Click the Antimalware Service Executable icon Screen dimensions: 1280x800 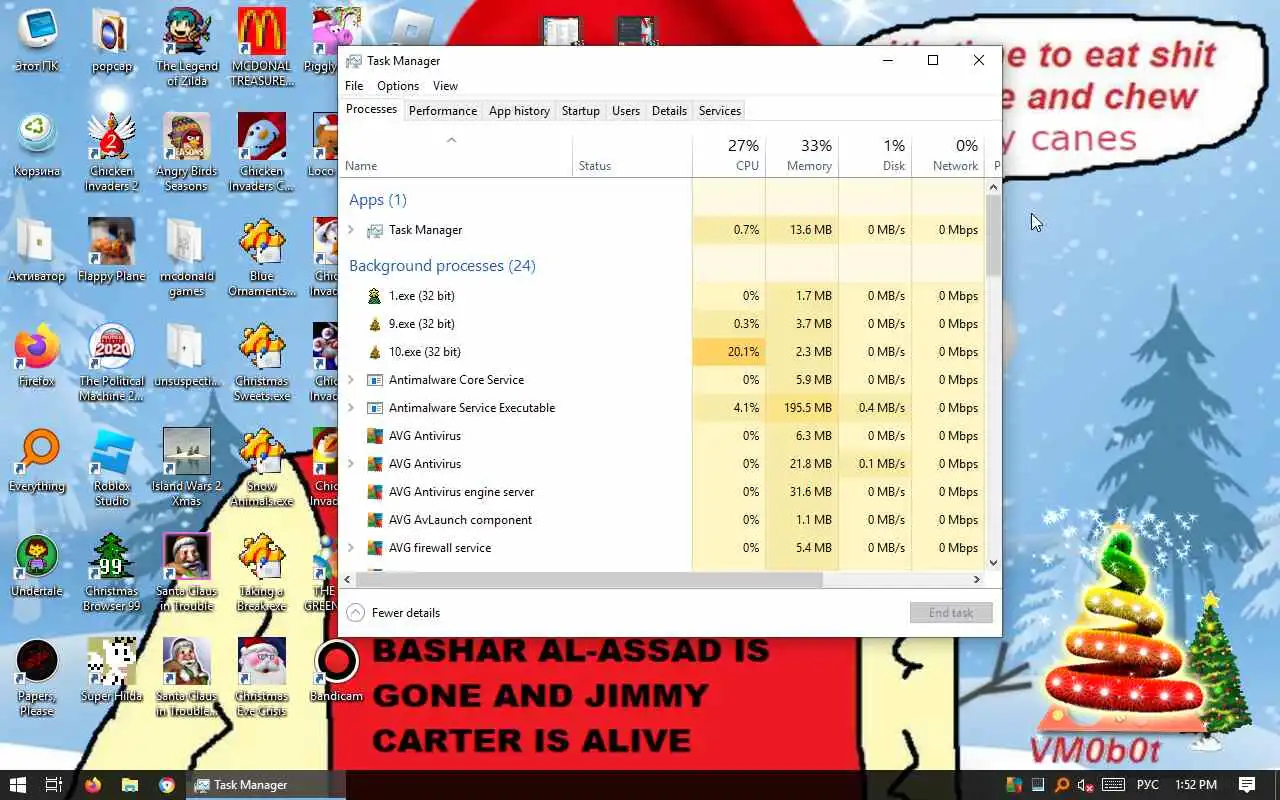(x=375, y=408)
